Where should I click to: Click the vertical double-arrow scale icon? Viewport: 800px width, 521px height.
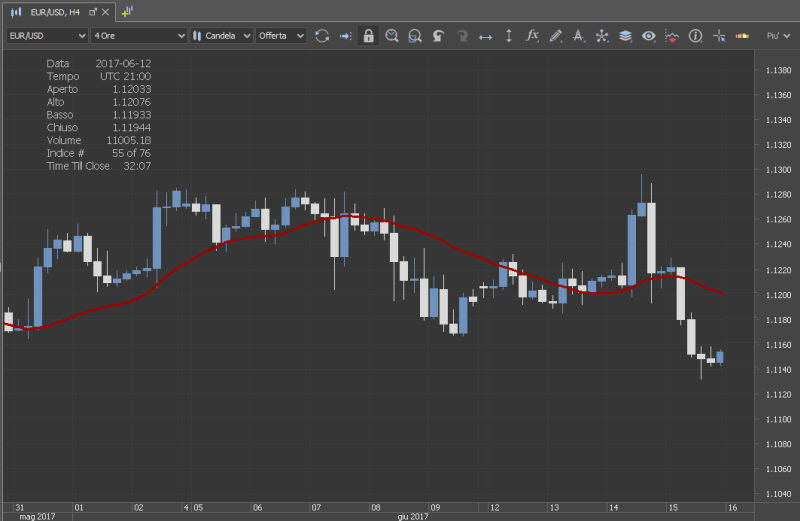coord(509,36)
